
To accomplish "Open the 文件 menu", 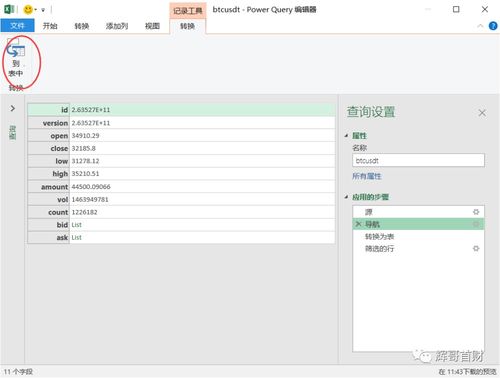I will click(x=17, y=26).
